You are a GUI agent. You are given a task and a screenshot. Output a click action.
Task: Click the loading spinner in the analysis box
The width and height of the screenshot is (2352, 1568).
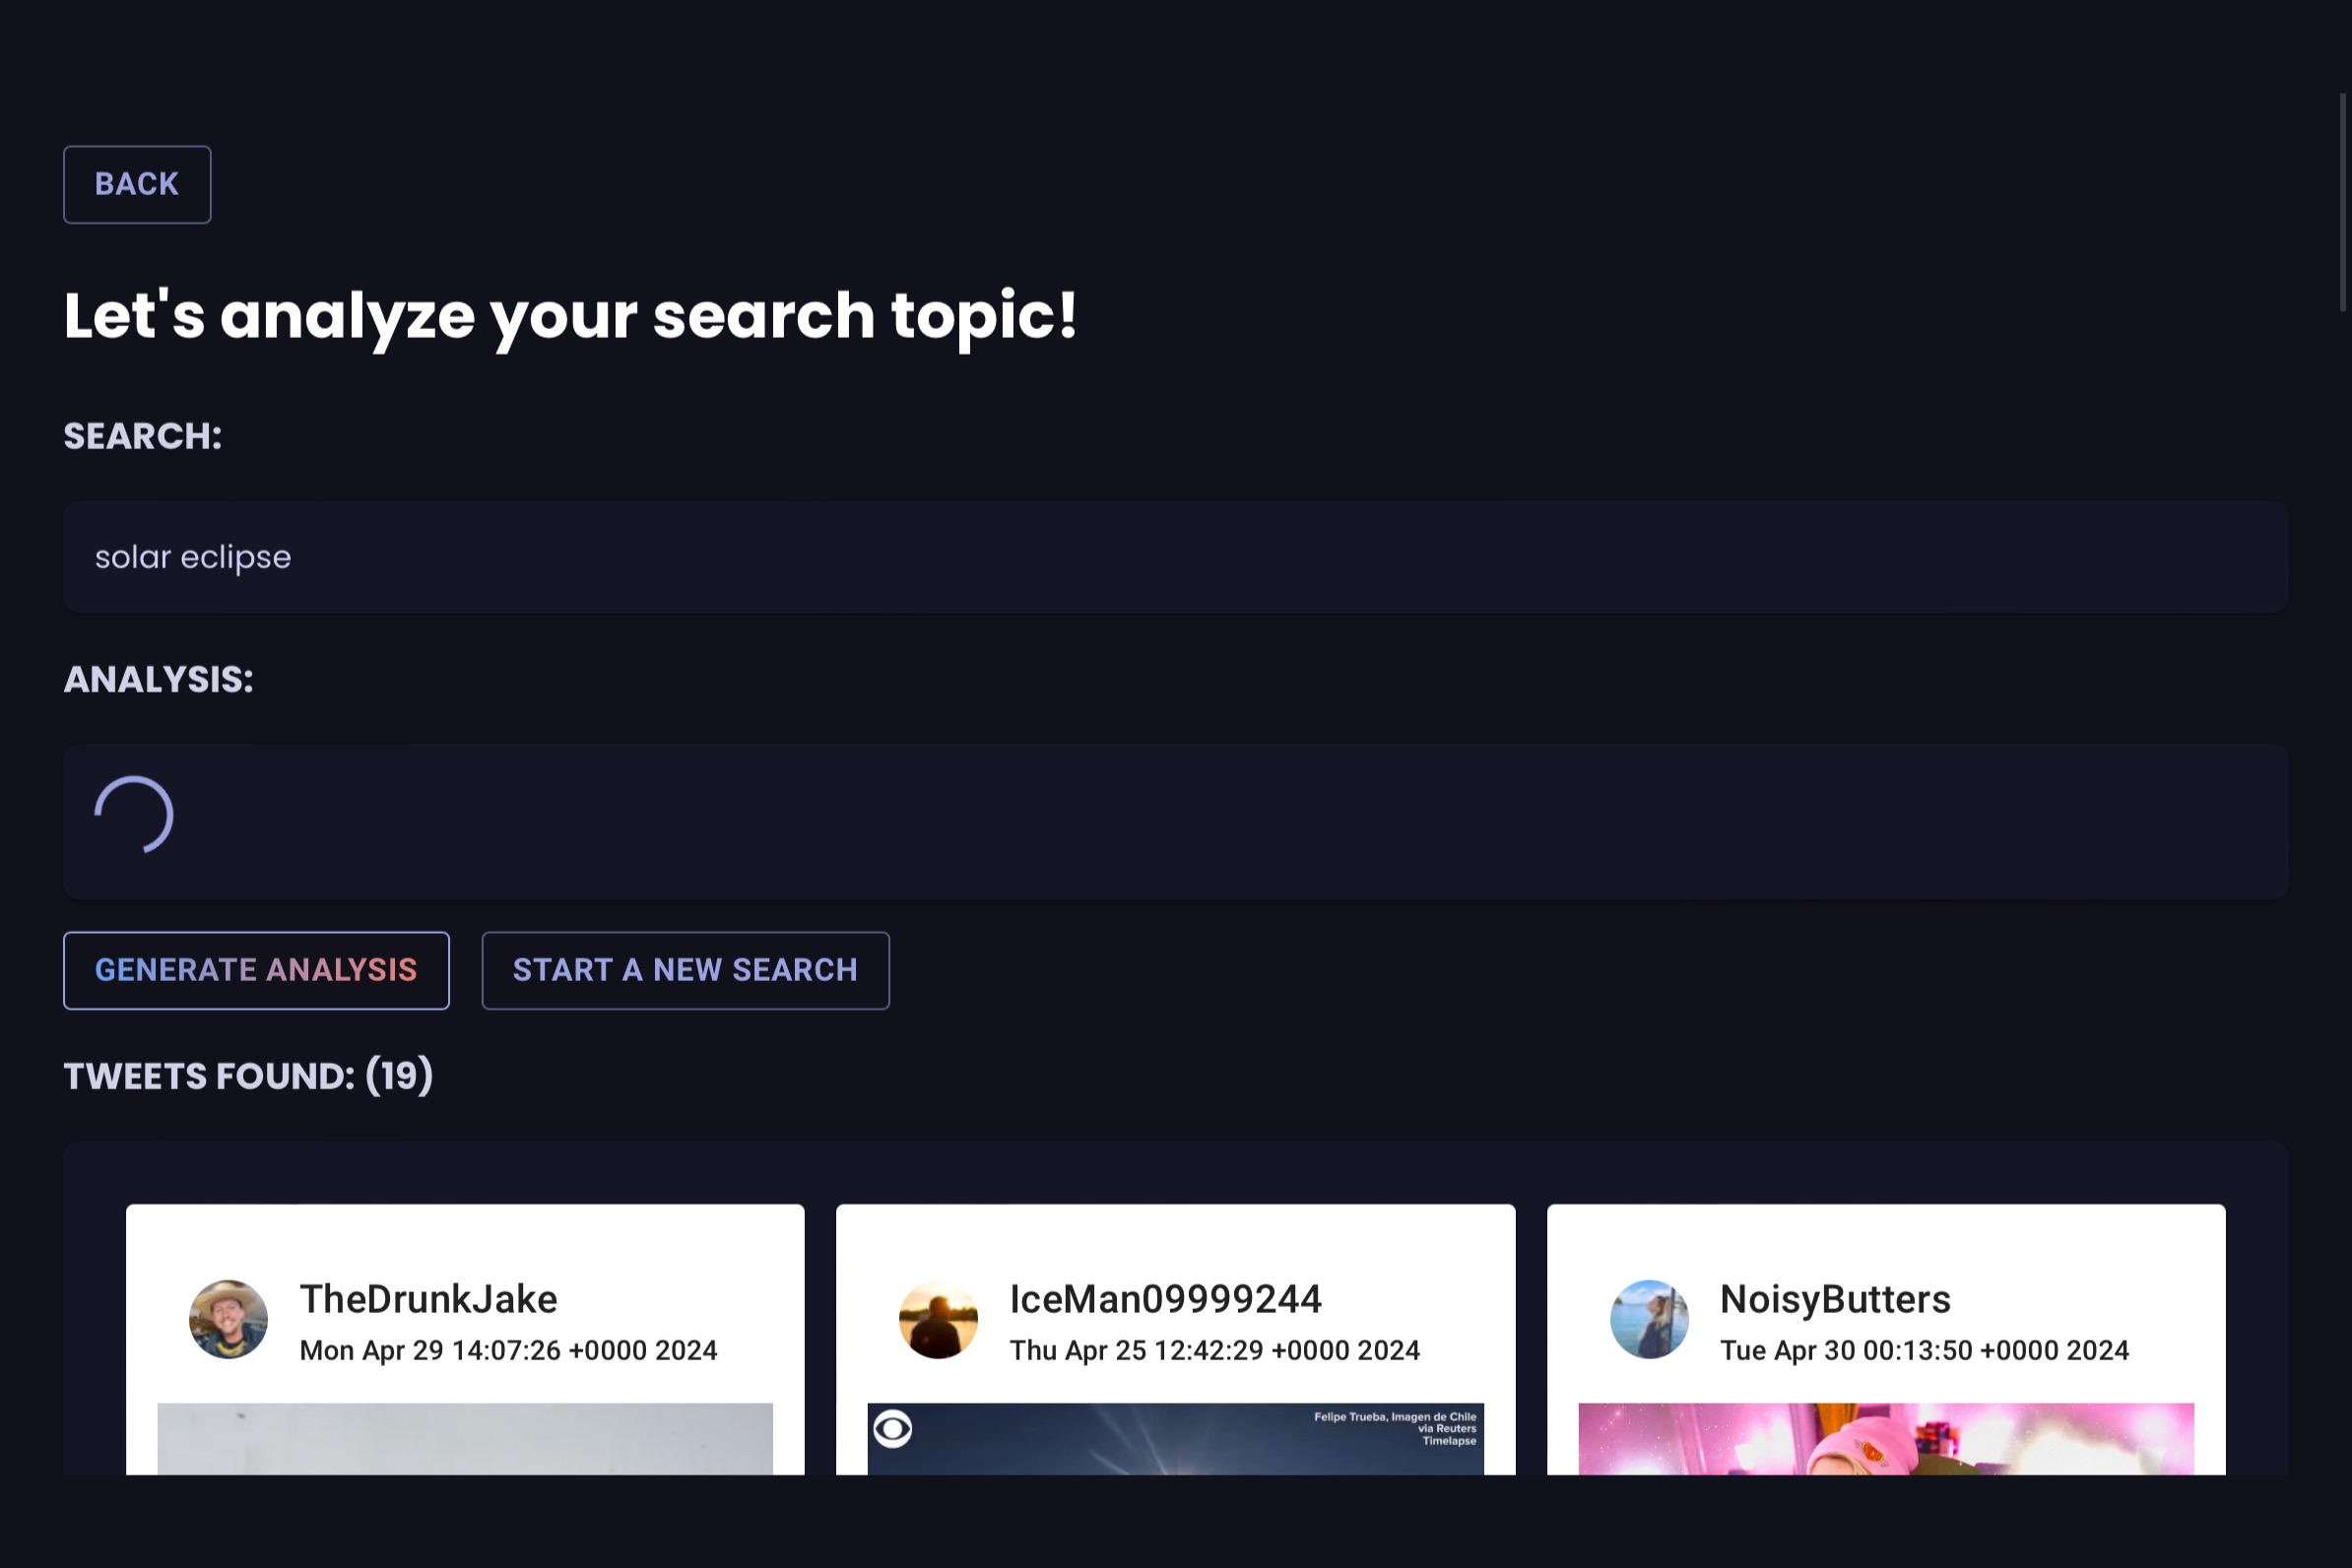tap(134, 815)
